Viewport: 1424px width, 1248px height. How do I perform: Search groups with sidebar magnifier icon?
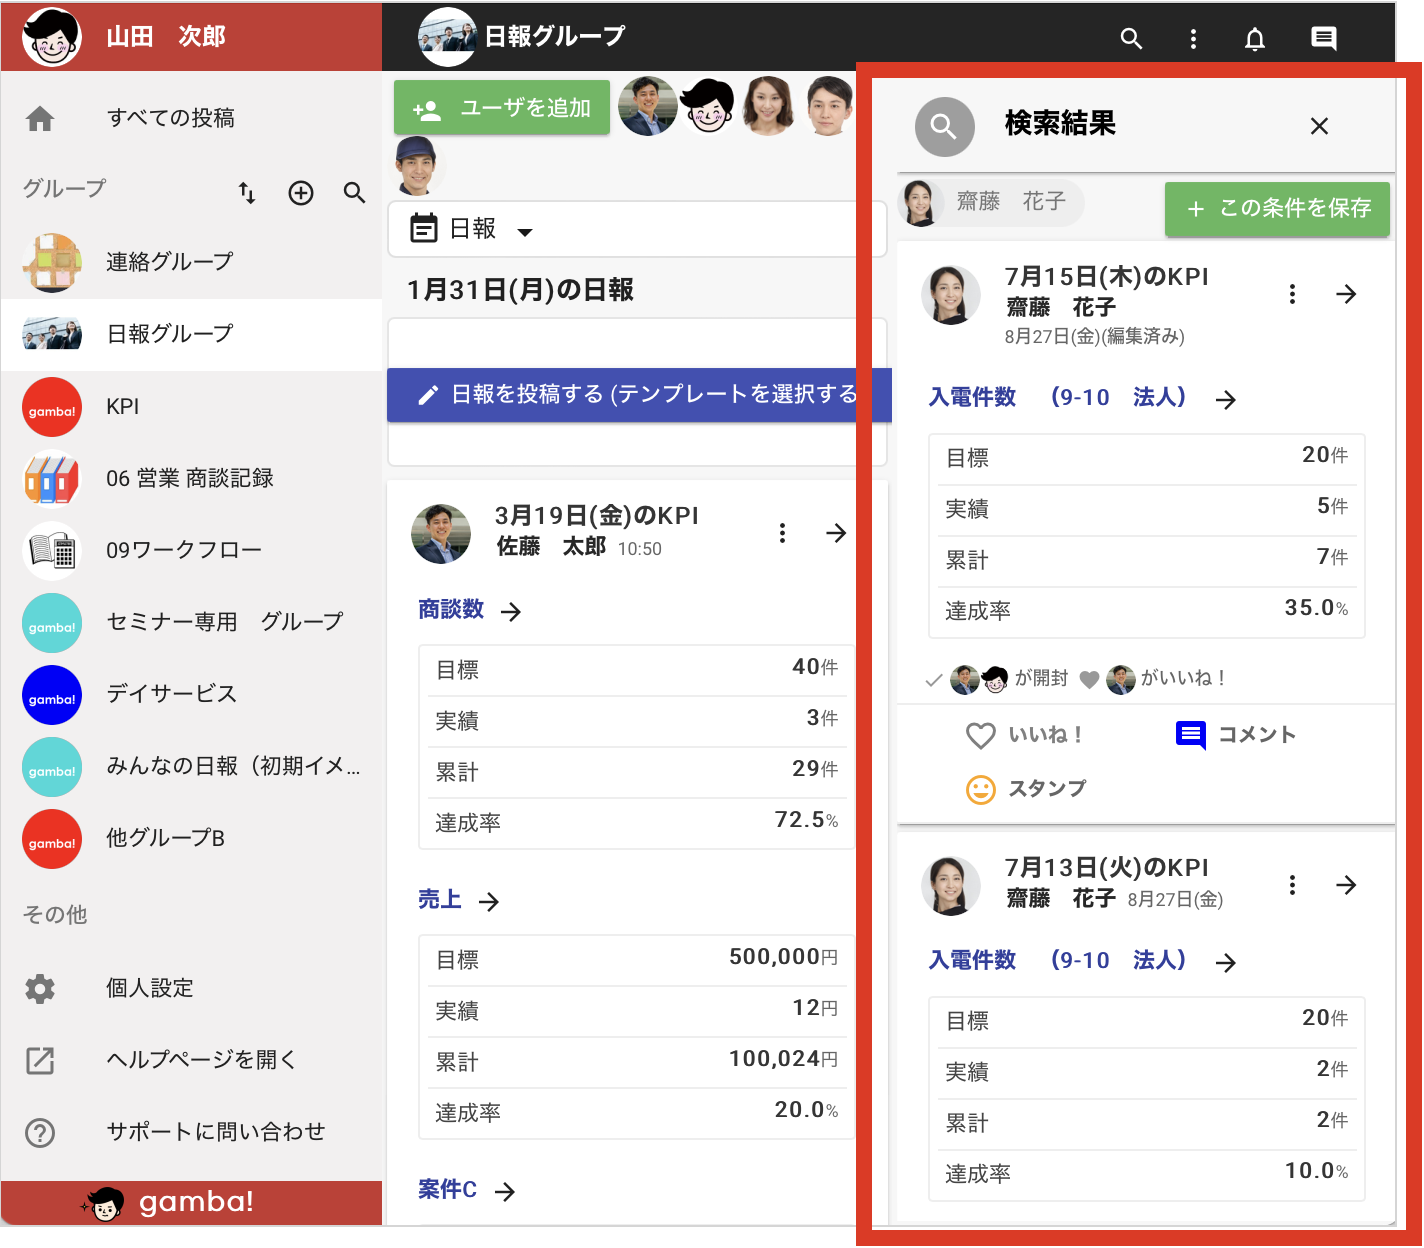click(354, 193)
